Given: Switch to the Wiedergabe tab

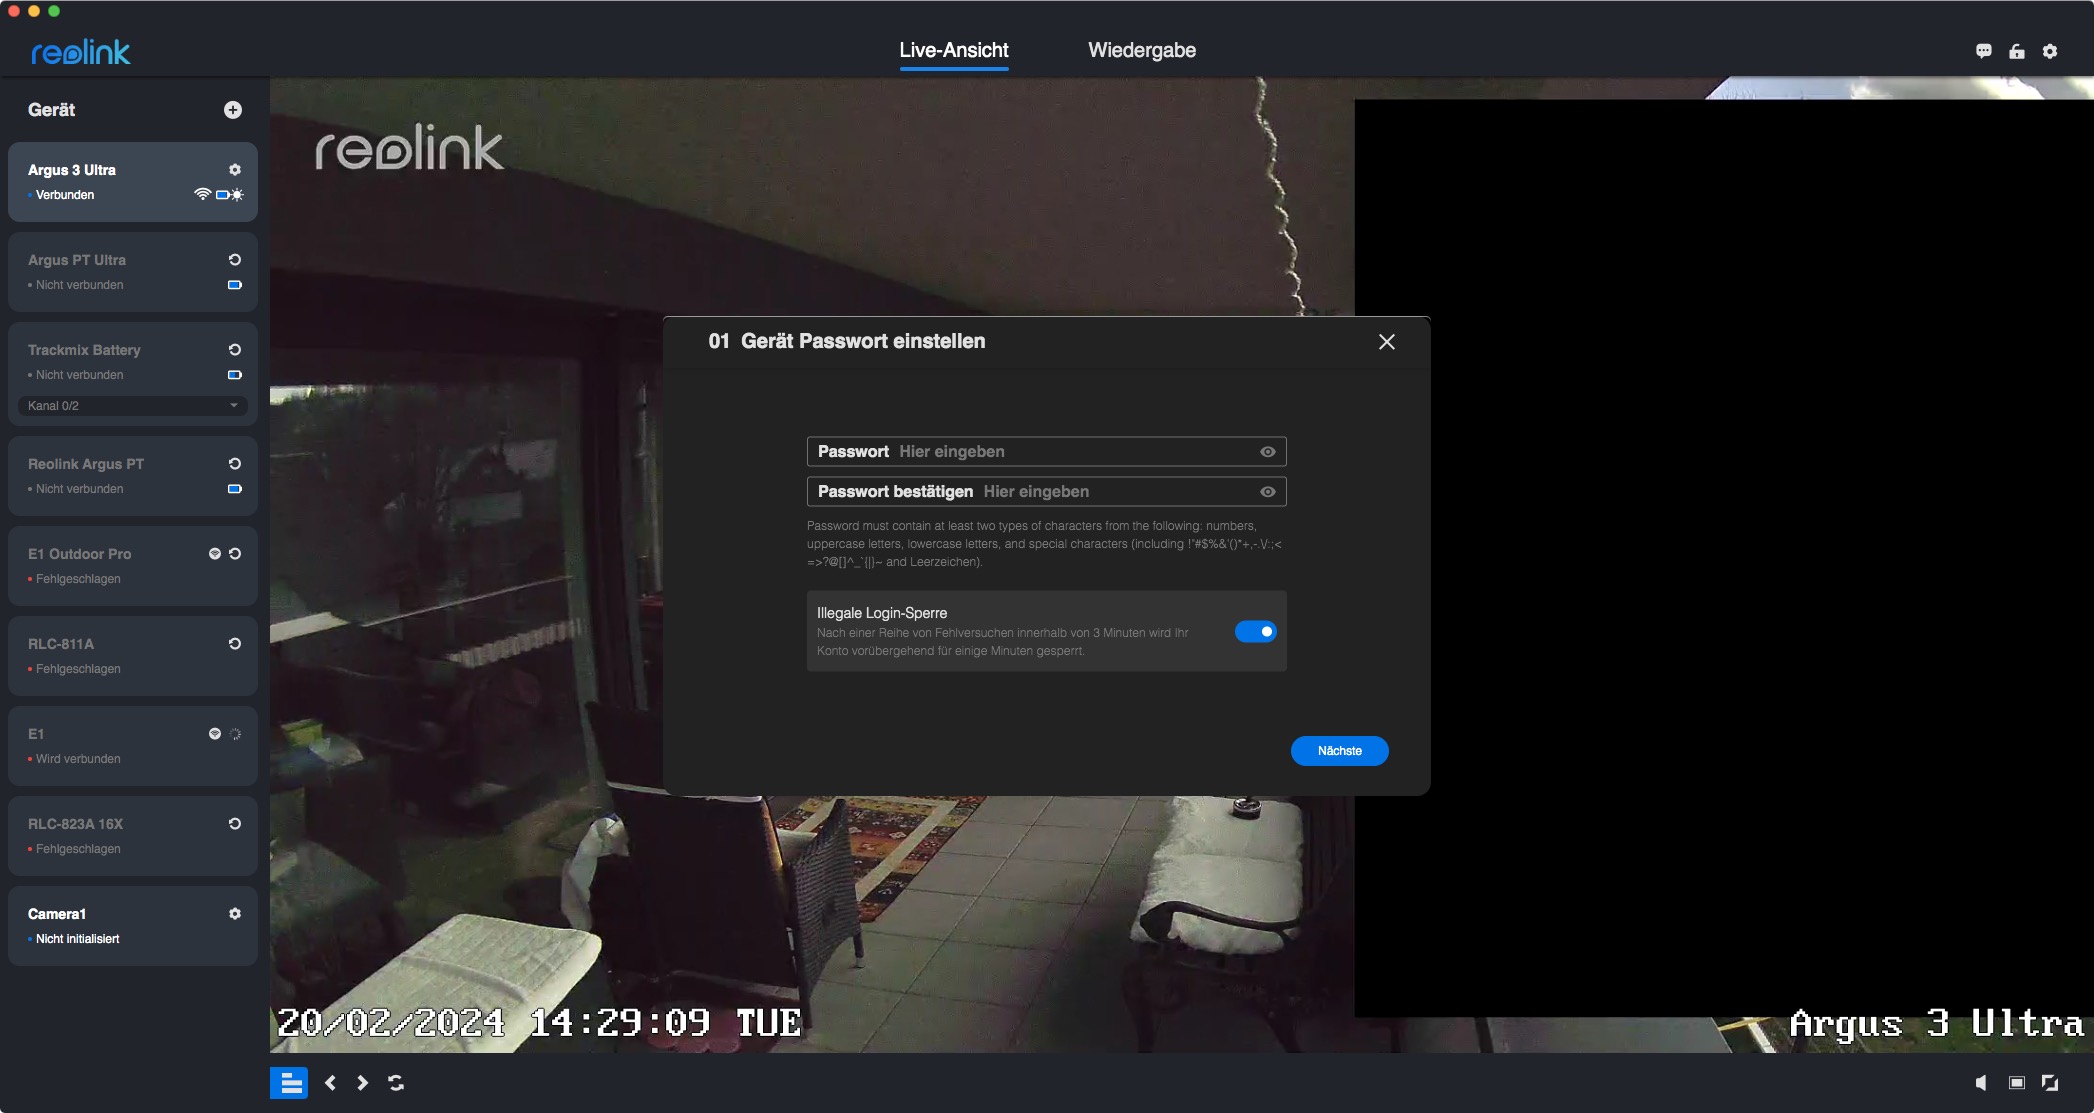Looking at the screenshot, I should pyautogui.click(x=1141, y=50).
